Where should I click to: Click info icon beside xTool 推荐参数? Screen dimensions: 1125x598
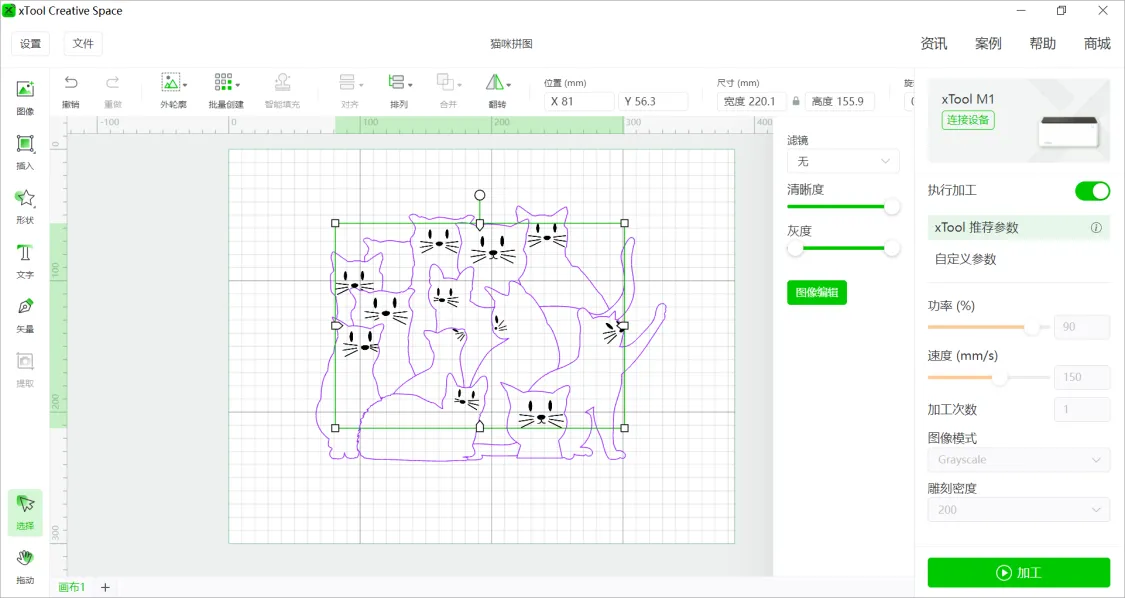(1096, 228)
